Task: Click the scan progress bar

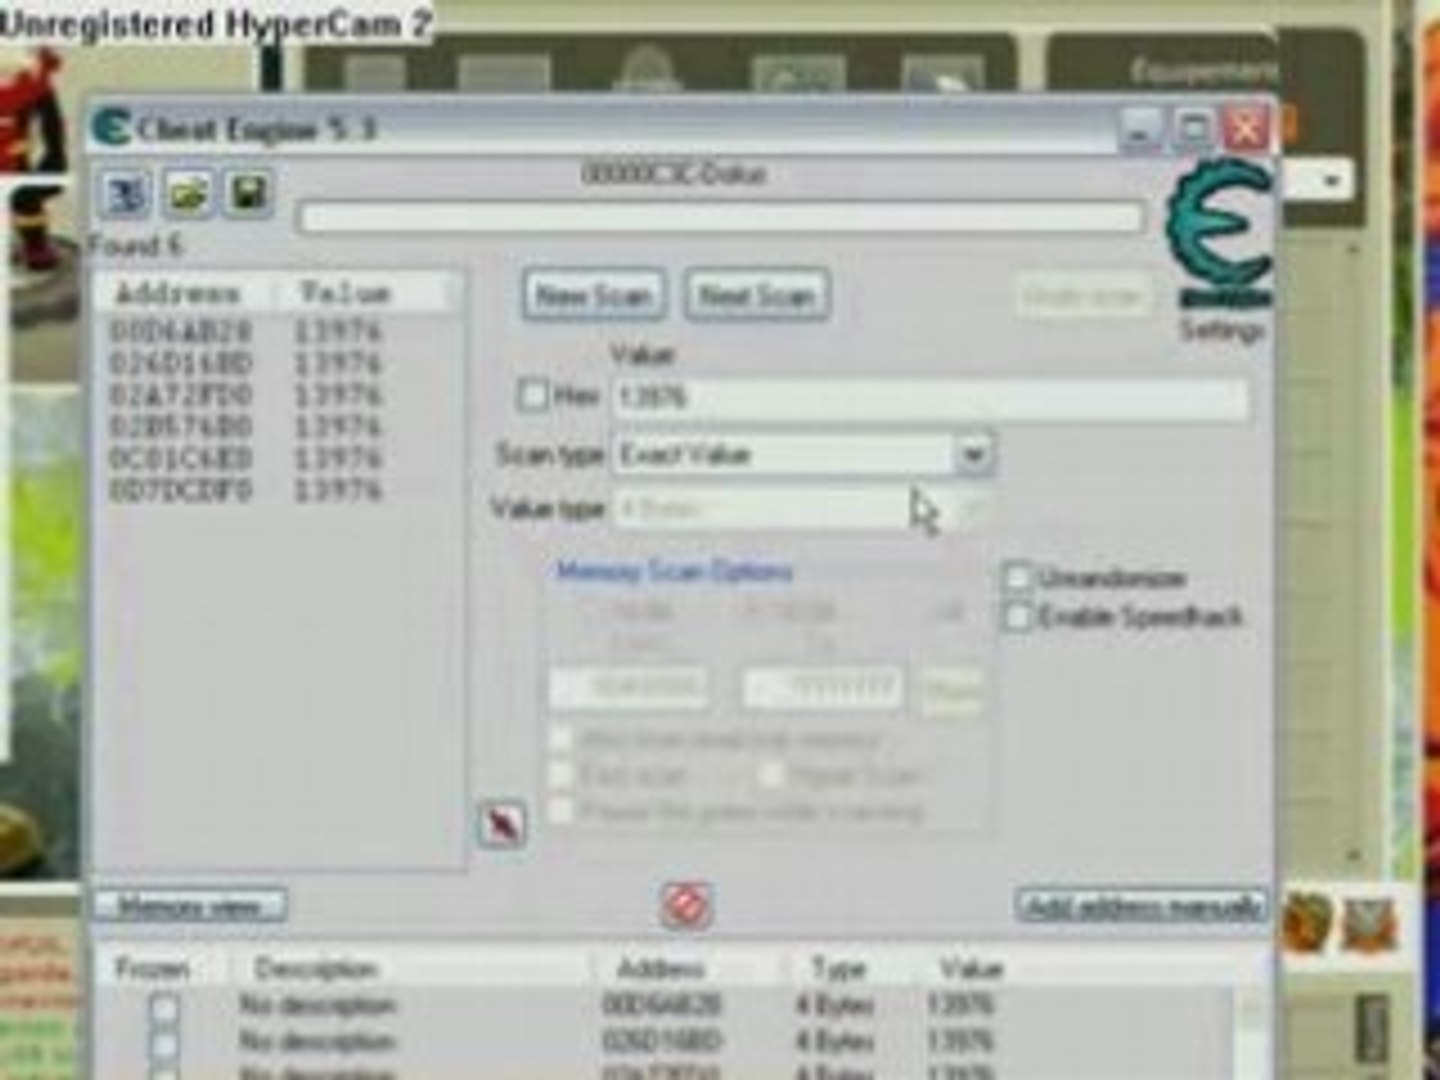Action: pyautogui.click(x=721, y=218)
